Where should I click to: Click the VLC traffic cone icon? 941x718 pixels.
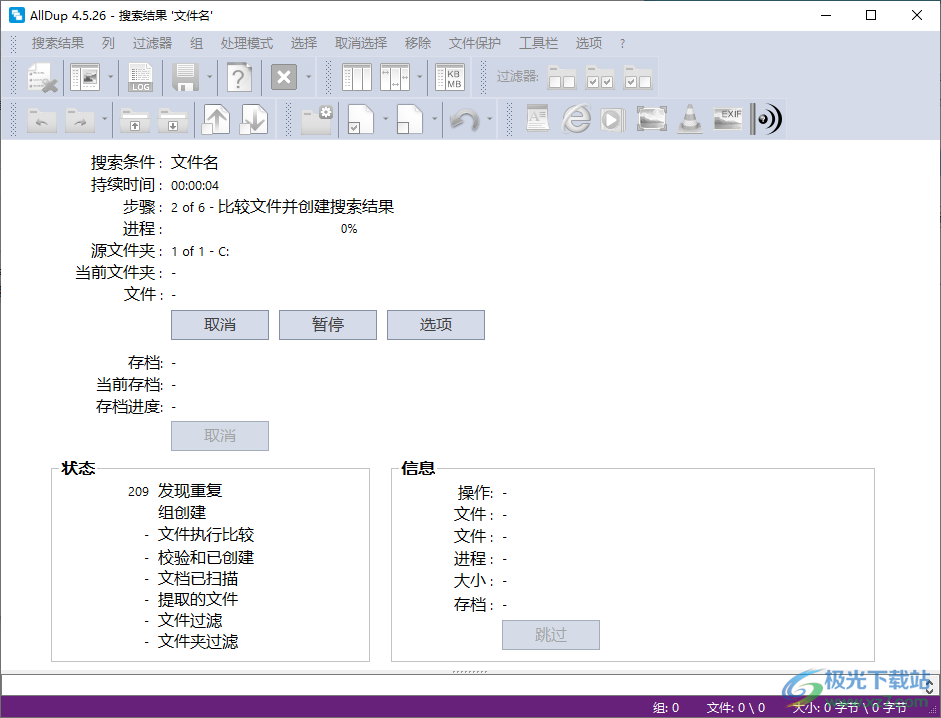(690, 118)
